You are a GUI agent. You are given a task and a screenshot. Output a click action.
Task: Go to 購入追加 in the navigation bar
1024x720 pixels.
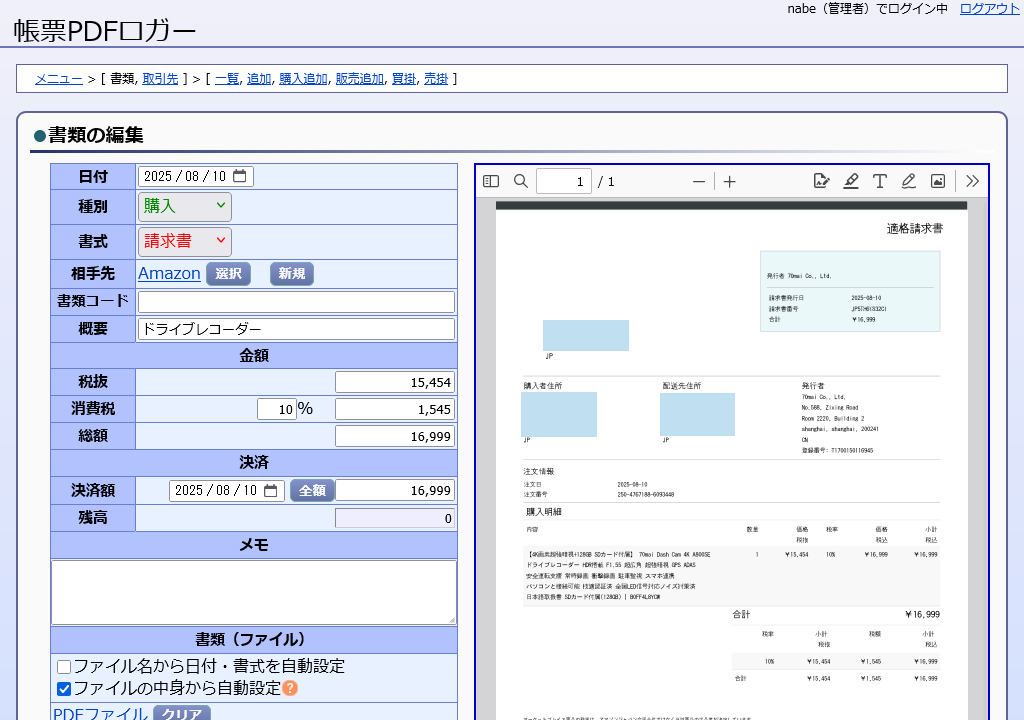point(303,78)
